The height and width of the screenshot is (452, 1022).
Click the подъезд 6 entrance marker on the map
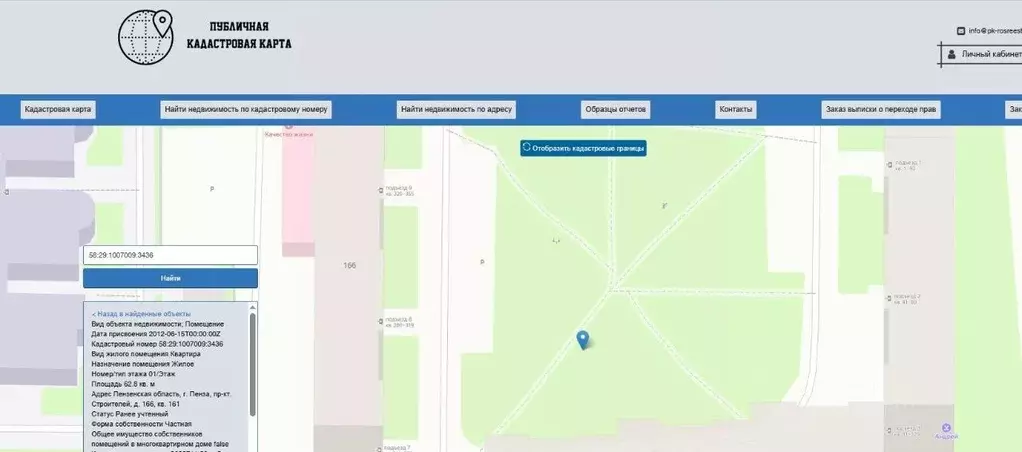pos(381,321)
